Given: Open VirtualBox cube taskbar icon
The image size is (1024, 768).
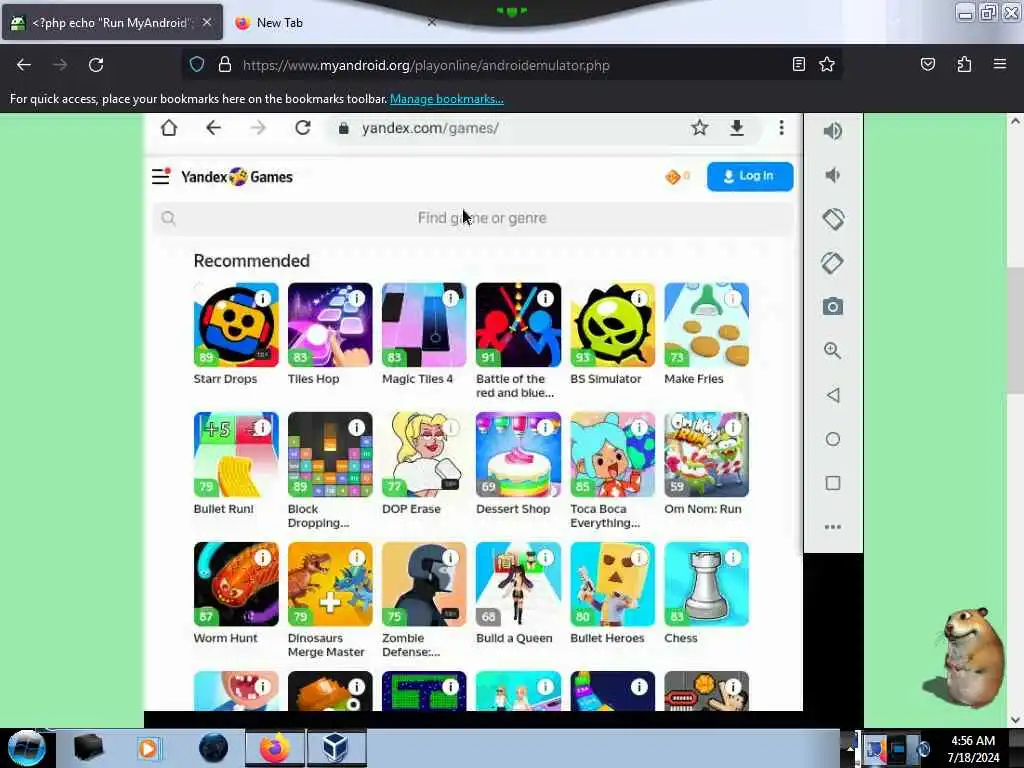Looking at the screenshot, I should click(336, 748).
